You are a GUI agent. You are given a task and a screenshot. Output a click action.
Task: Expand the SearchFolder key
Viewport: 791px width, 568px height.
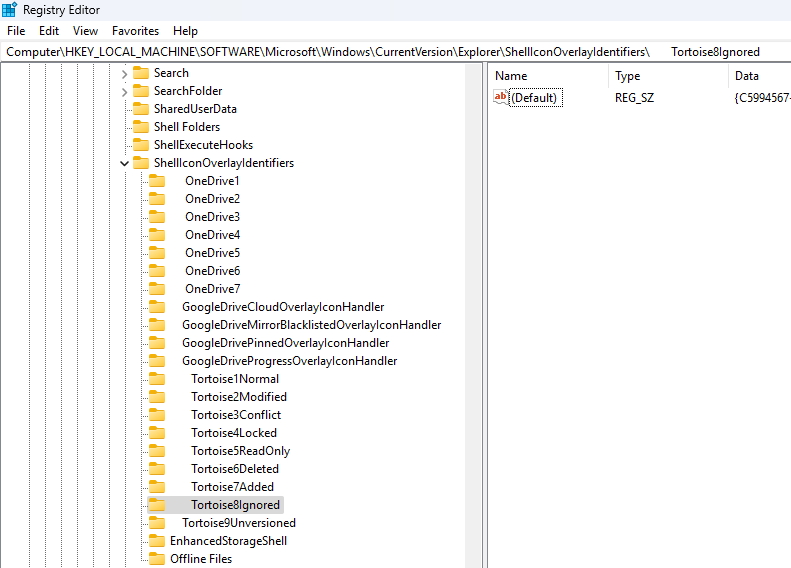coord(125,92)
